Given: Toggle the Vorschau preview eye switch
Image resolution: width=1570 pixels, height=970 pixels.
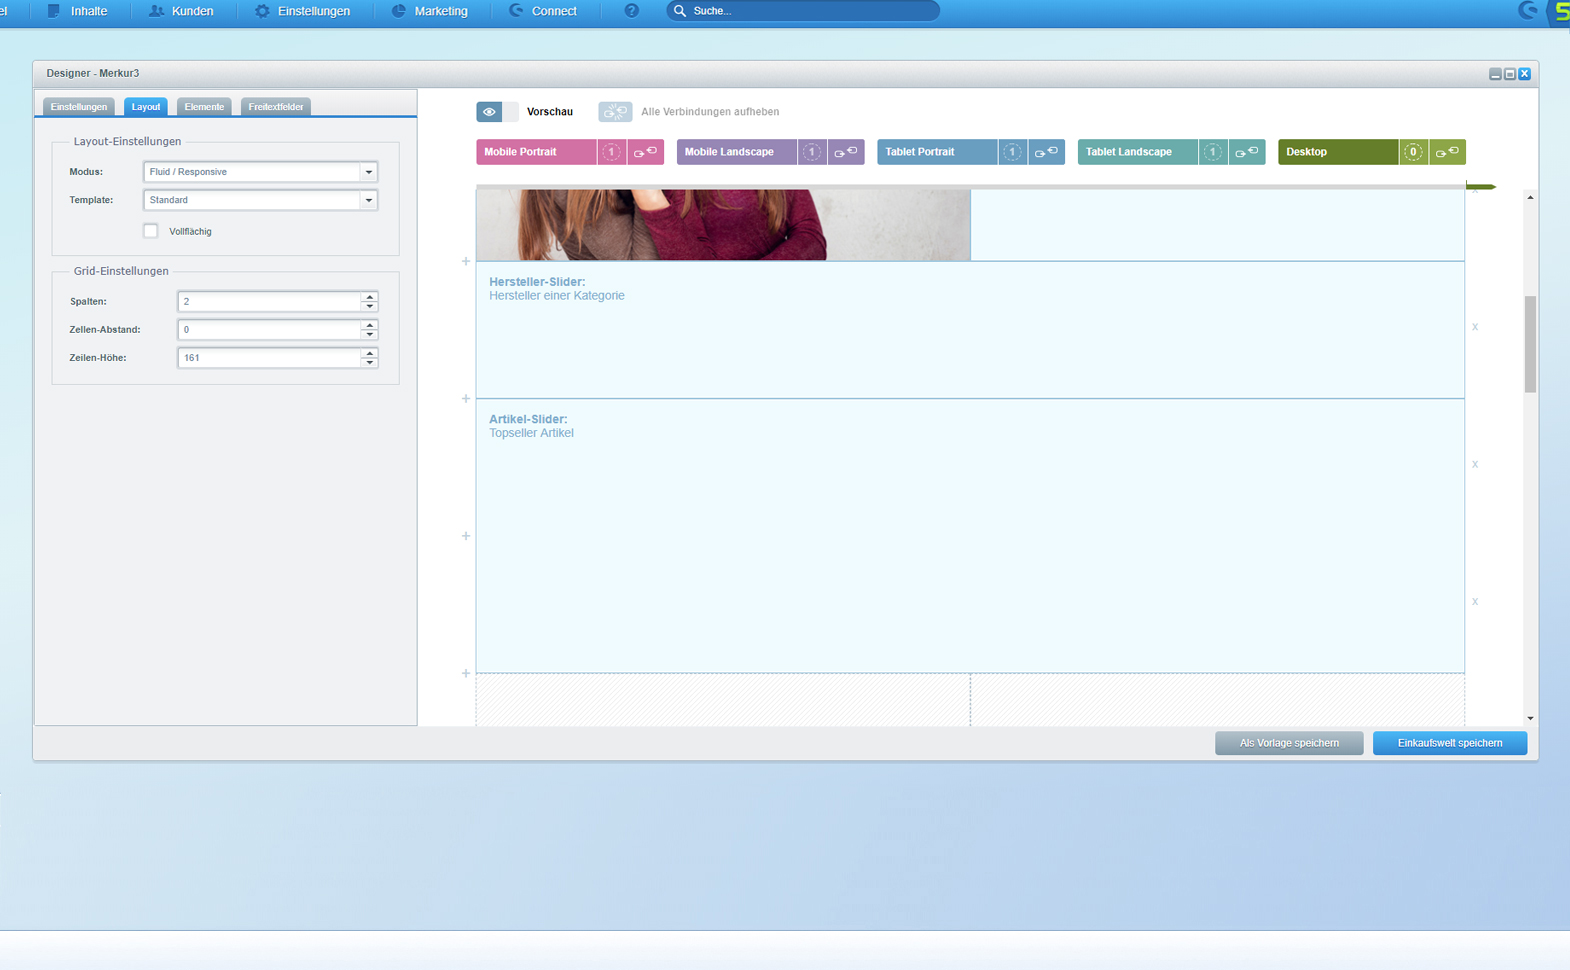Looking at the screenshot, I should point(497,112).
